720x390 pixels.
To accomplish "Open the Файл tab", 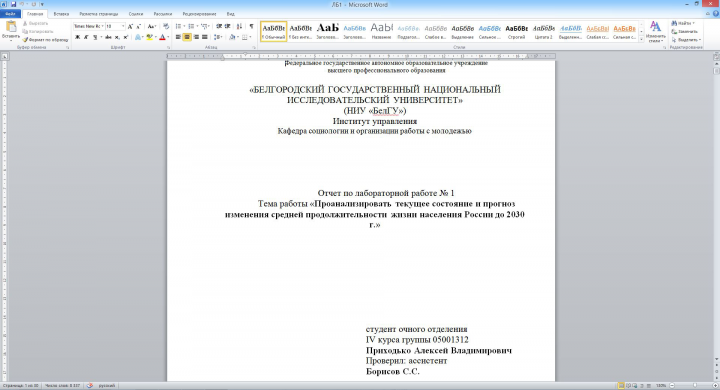I will [10, 14].
